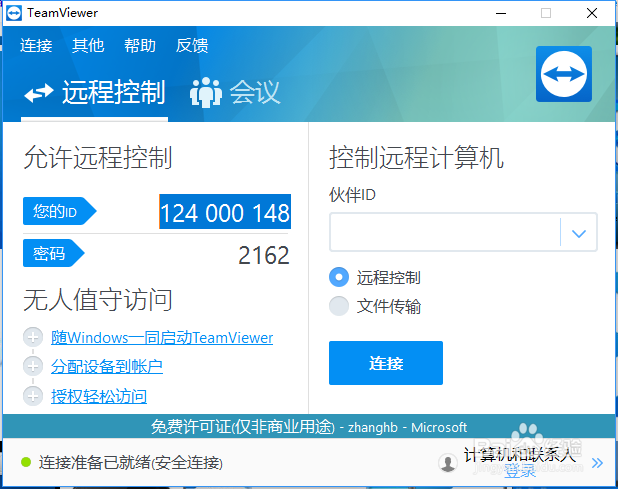The image size is (618, 489).
Task: Switch to the 会议 tab
Action: pyautogui.click(x=235, y=93)
